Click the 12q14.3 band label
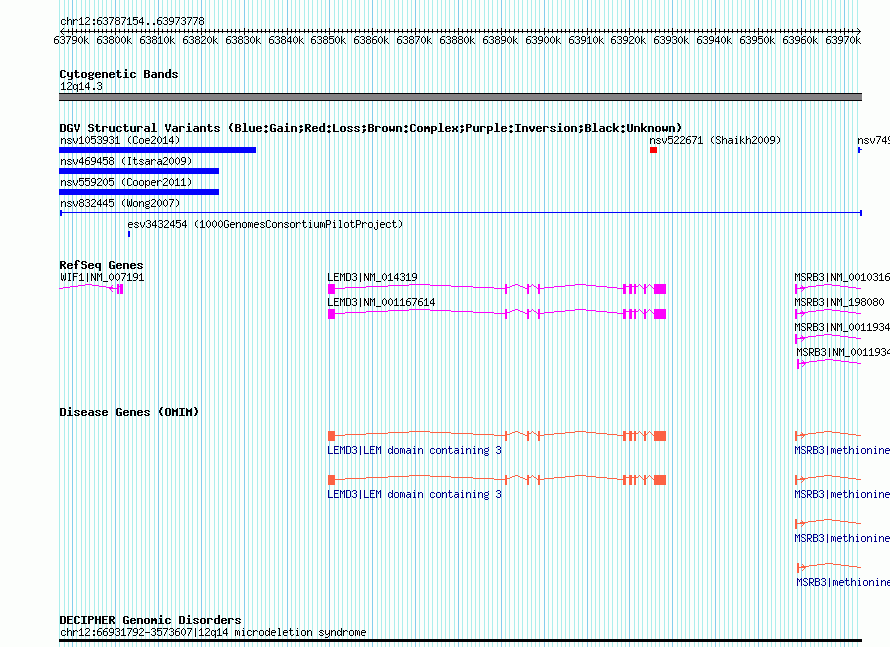This screenshot has height=647, width=890. [81, 86]
